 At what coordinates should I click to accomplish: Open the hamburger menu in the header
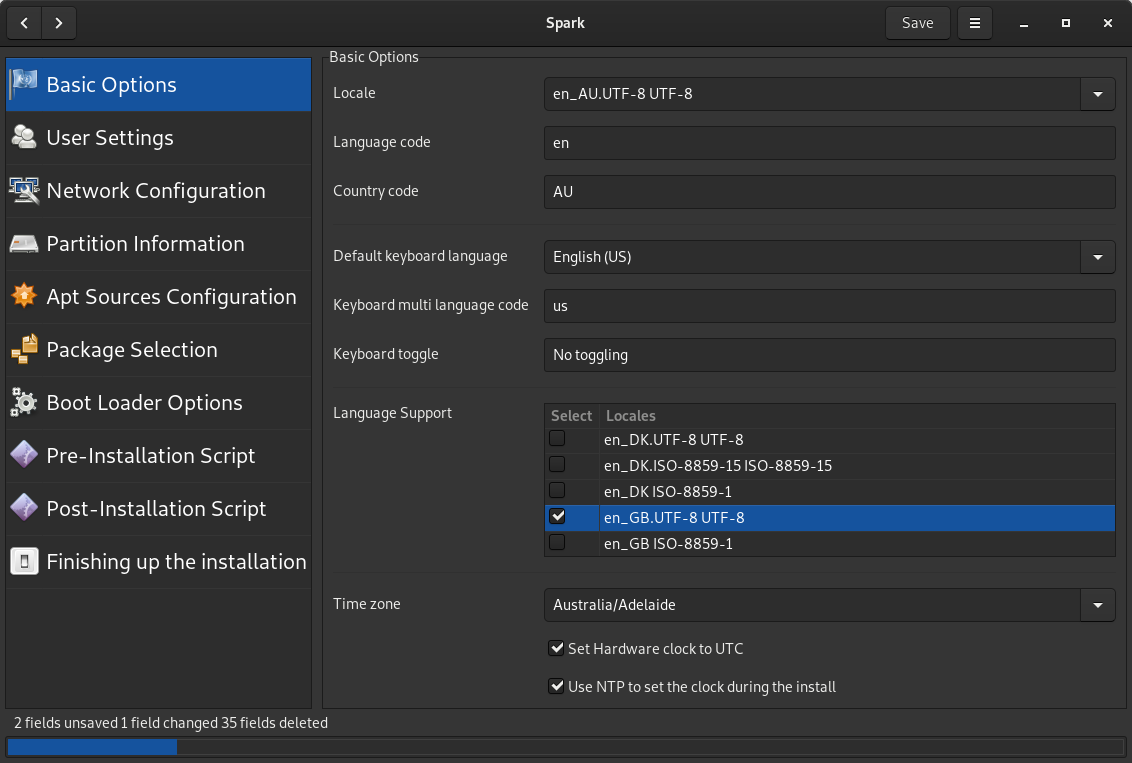(x=975, y=23)
